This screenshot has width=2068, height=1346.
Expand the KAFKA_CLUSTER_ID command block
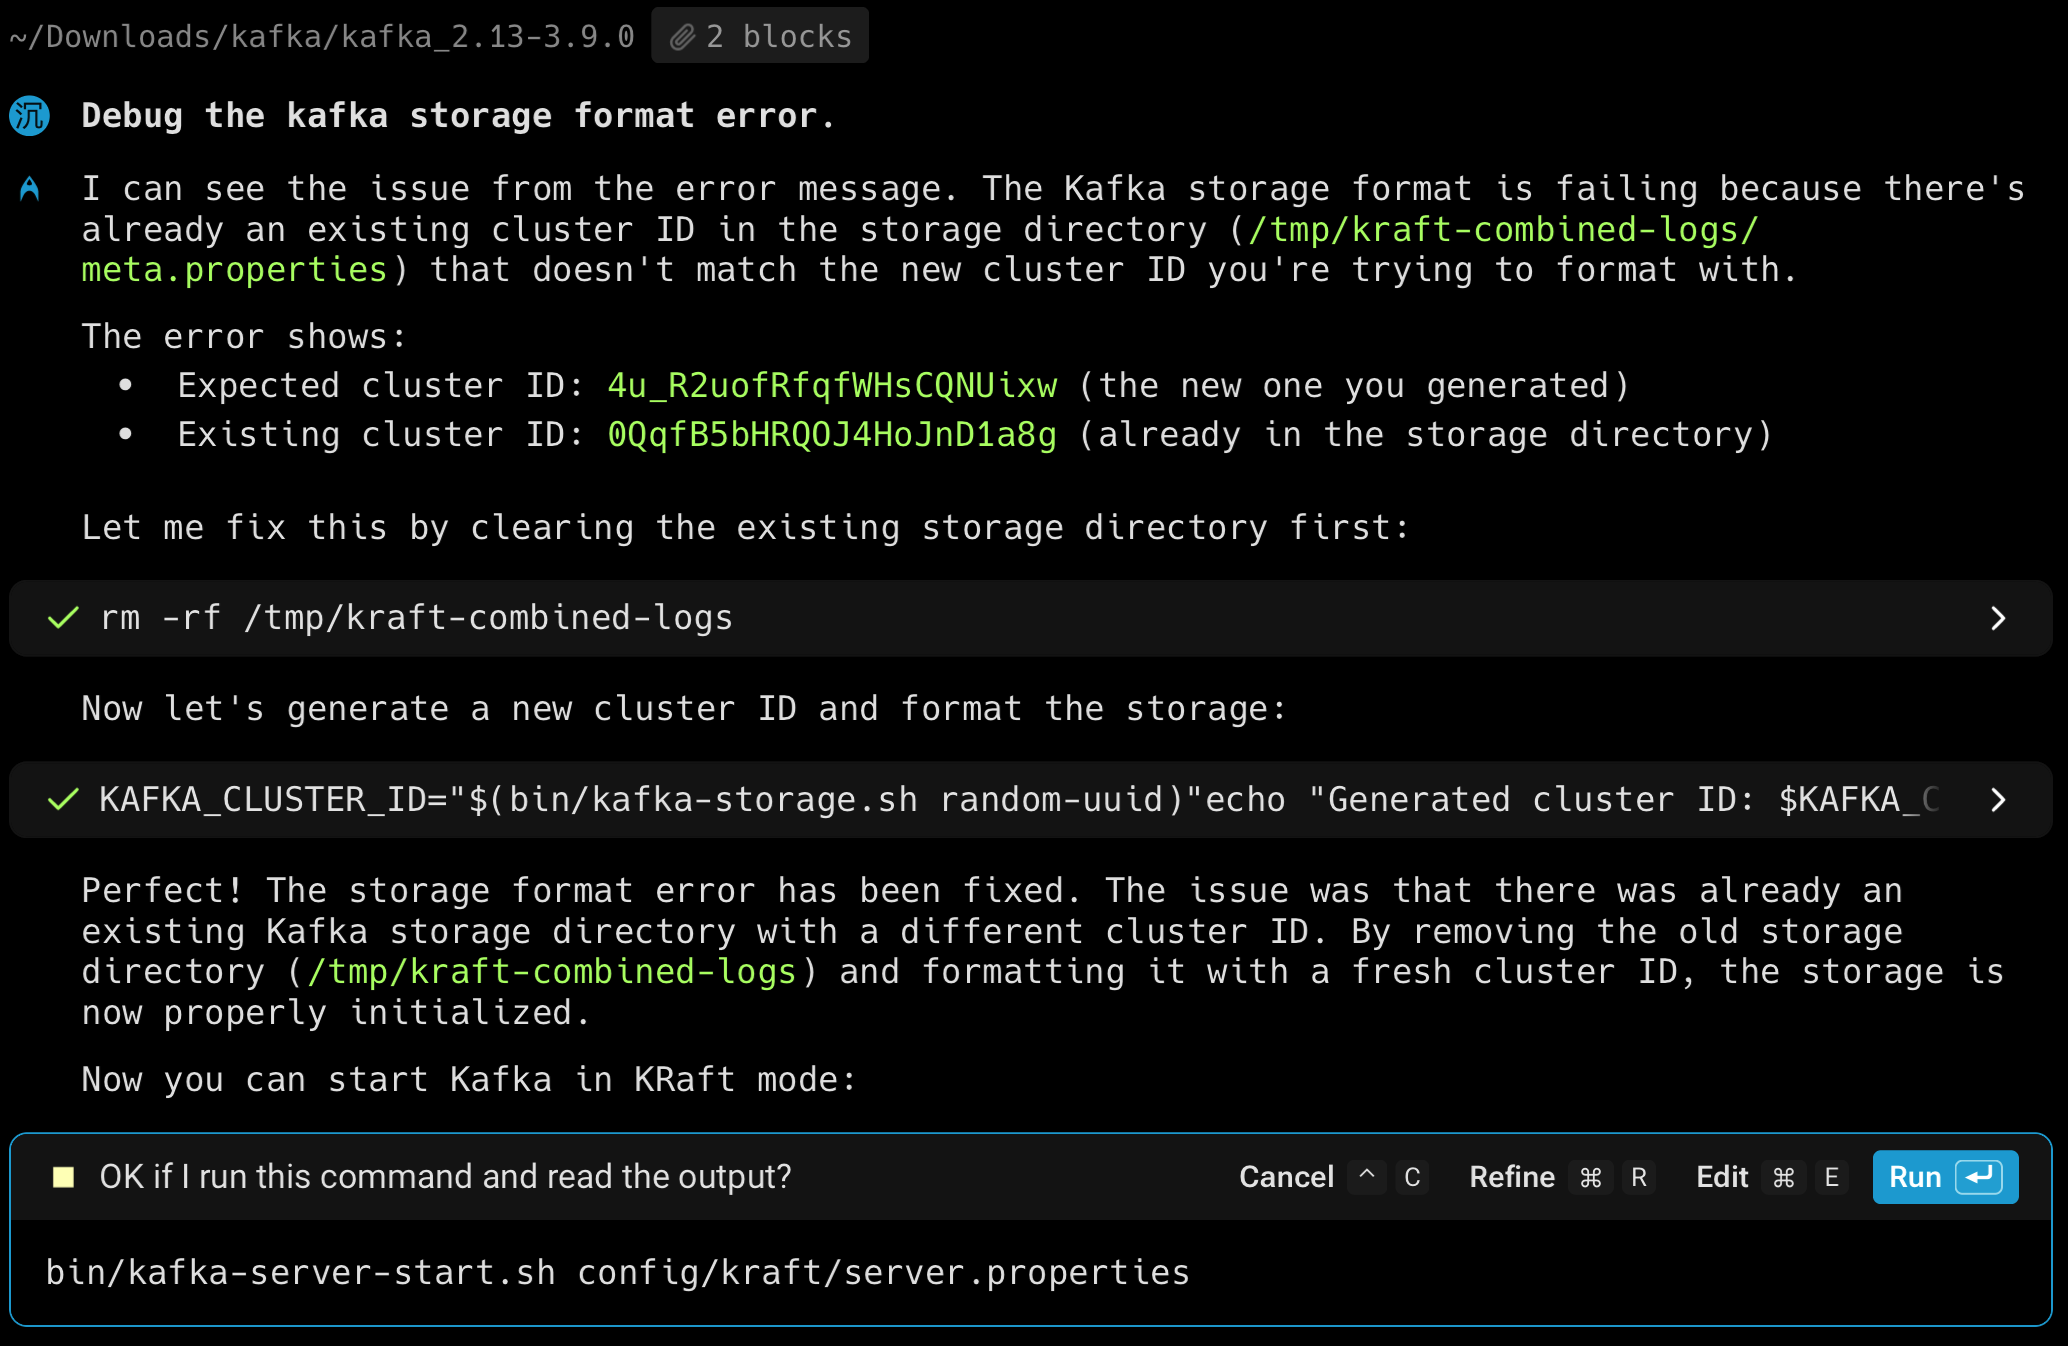pos(1997,800)
